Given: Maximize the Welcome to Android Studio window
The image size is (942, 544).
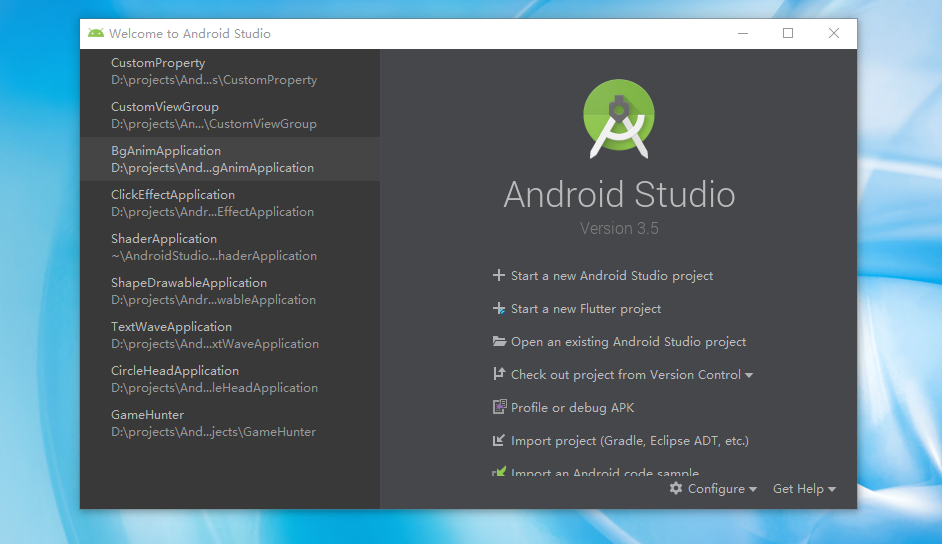Looking at the screenshot, I should tap(788, 34).
